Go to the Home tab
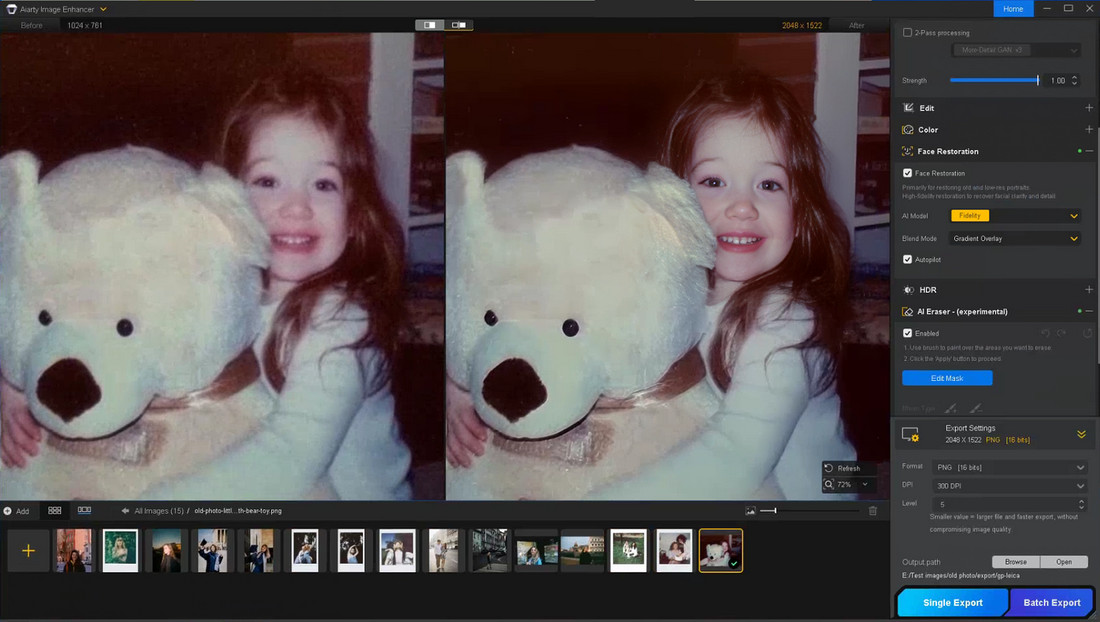Viewport: 1100px width, 622px height. pos(1012,8)
